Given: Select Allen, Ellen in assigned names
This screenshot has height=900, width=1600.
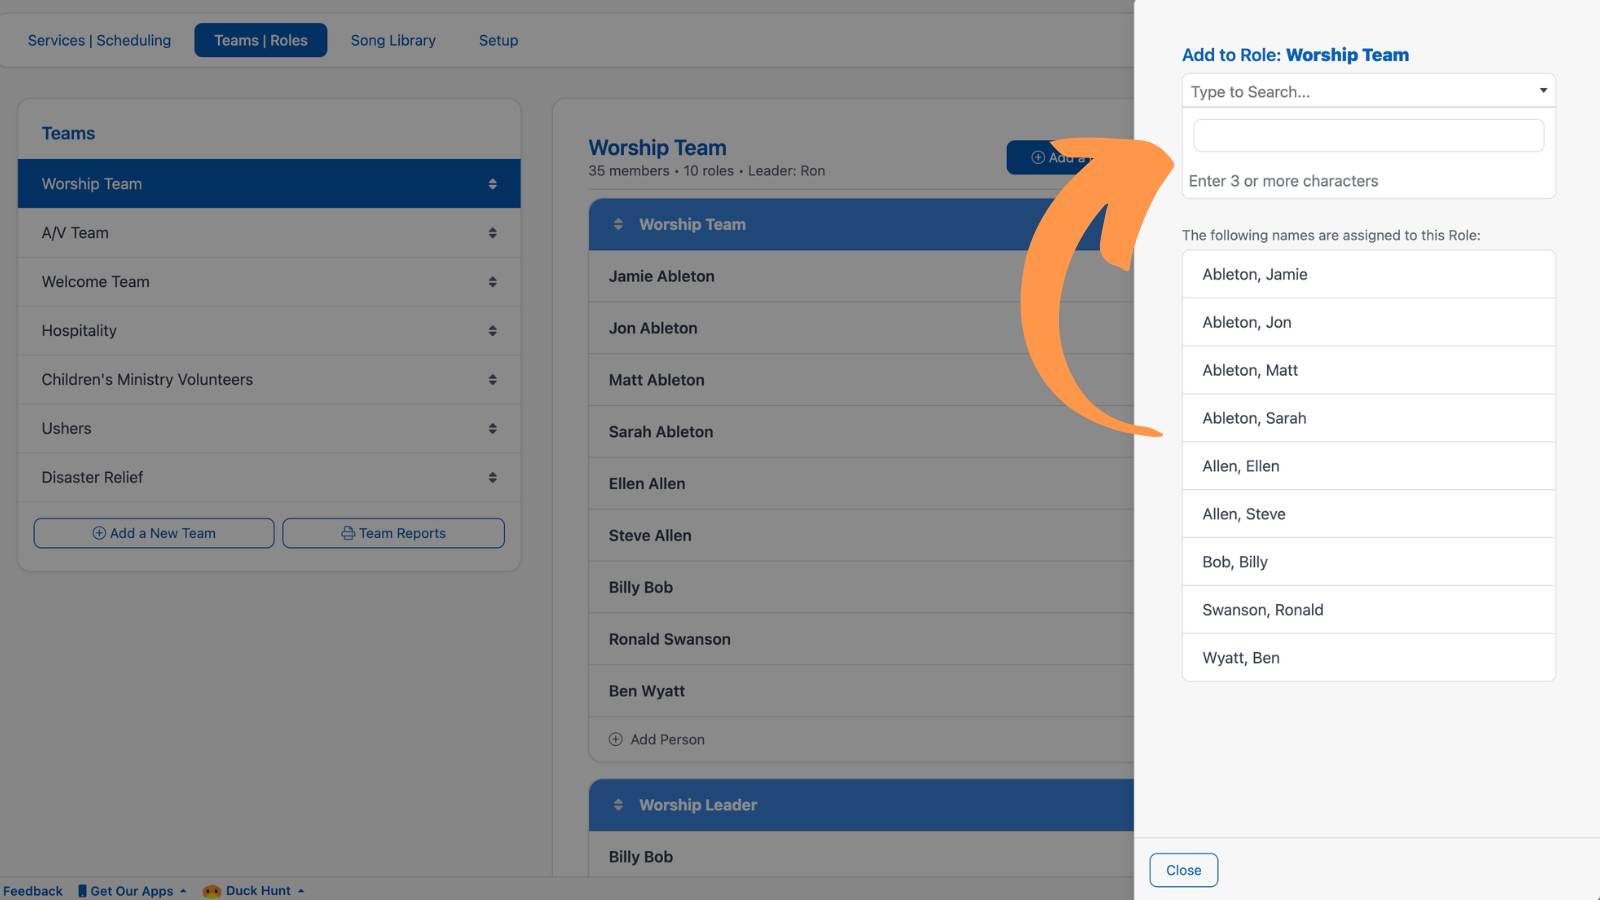Looking at the screenshot, I should click(x=1368, y=466).
